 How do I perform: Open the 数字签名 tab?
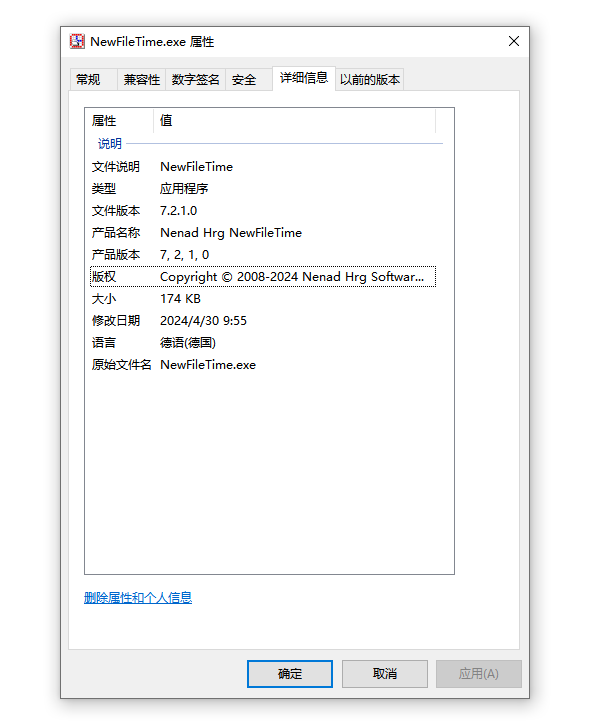pyautogui.click(x=195, y=80)
